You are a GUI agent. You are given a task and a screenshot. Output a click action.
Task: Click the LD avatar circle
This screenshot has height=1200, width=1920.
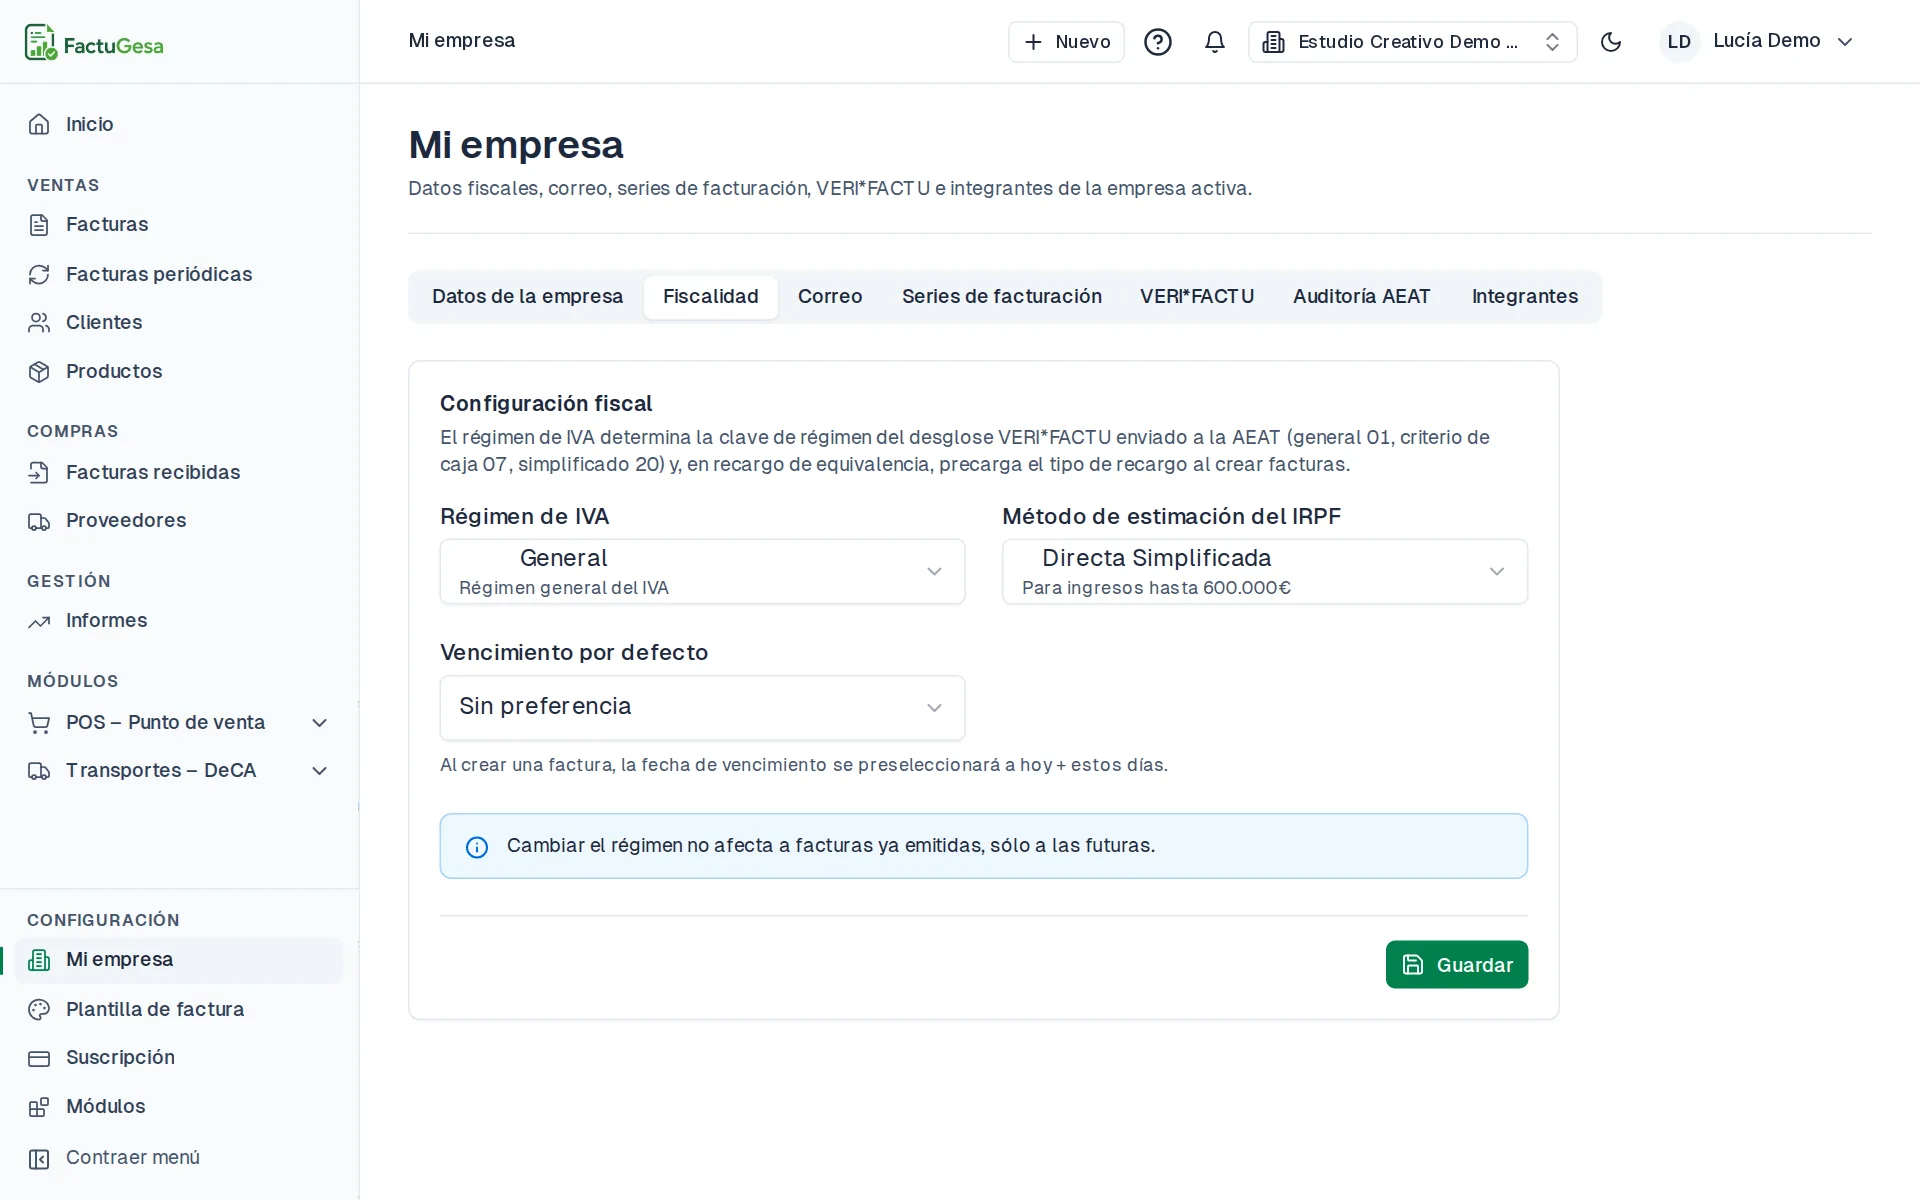click(1679, 42)
